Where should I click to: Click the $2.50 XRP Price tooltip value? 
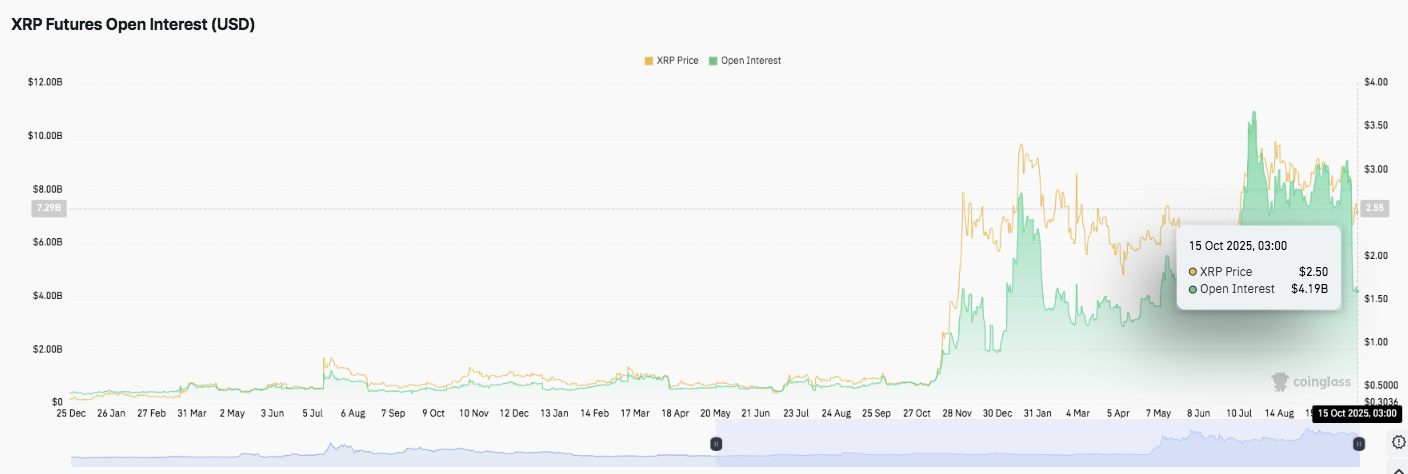tap(1313, 272)
